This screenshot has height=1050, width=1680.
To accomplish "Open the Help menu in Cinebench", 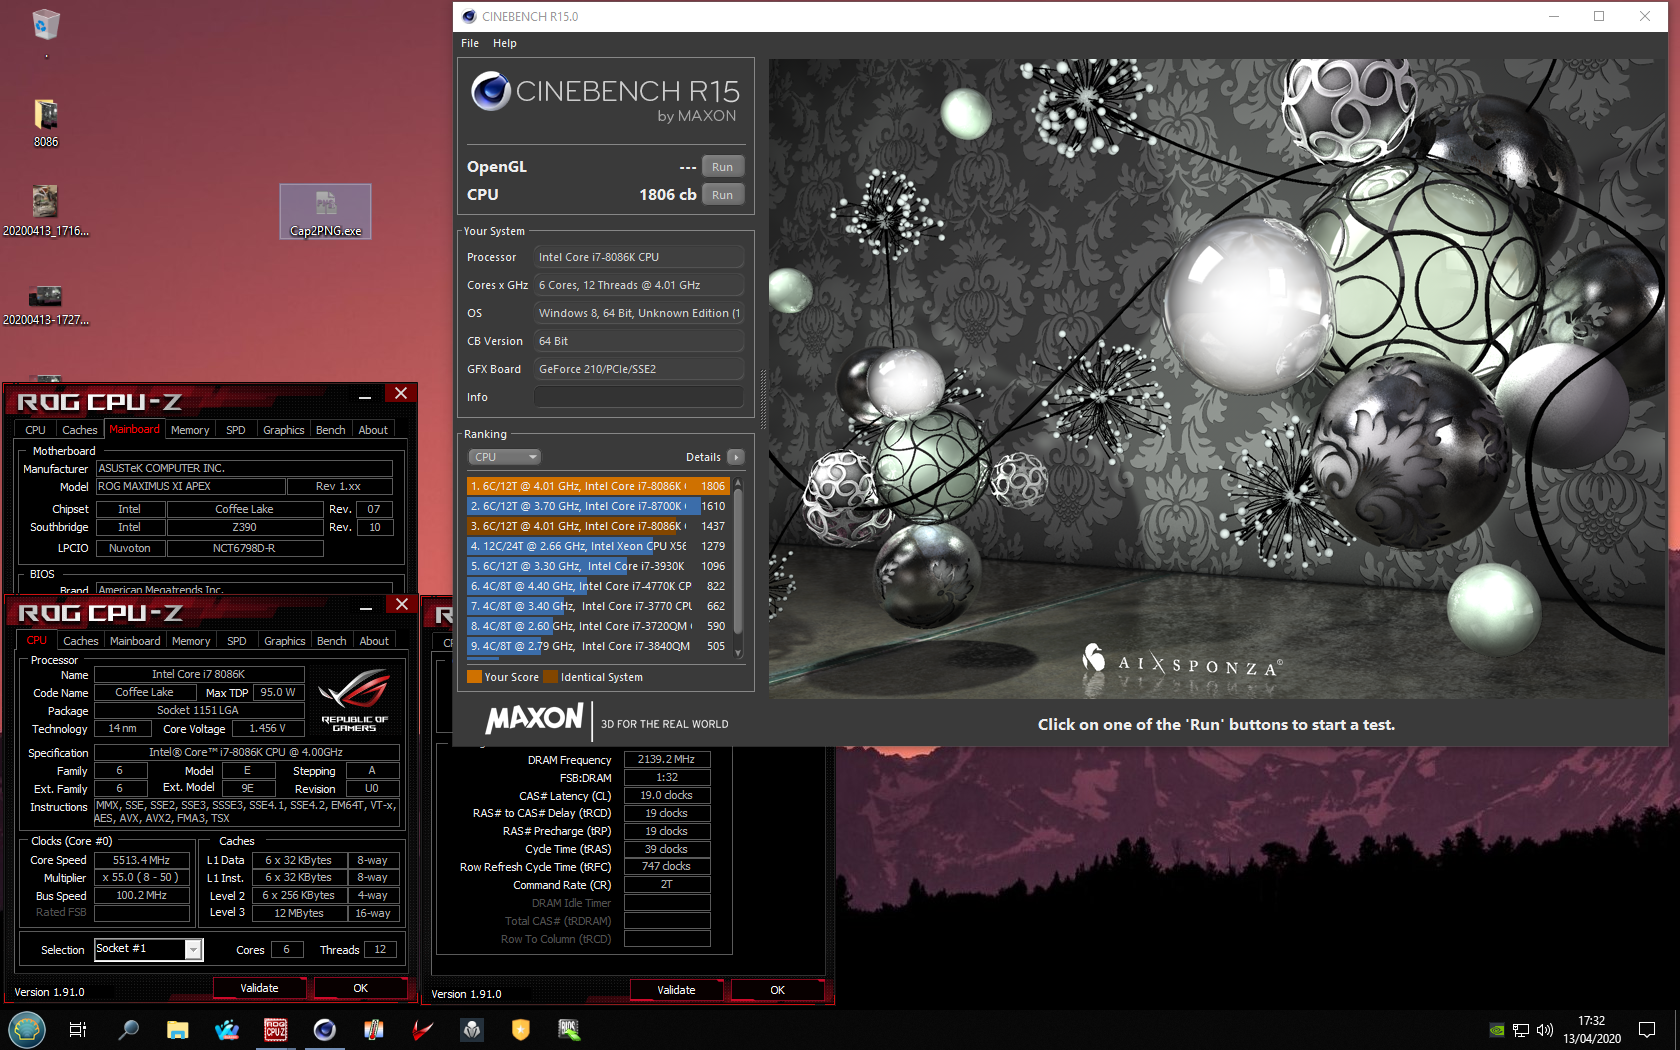I will tap(505, 43).
